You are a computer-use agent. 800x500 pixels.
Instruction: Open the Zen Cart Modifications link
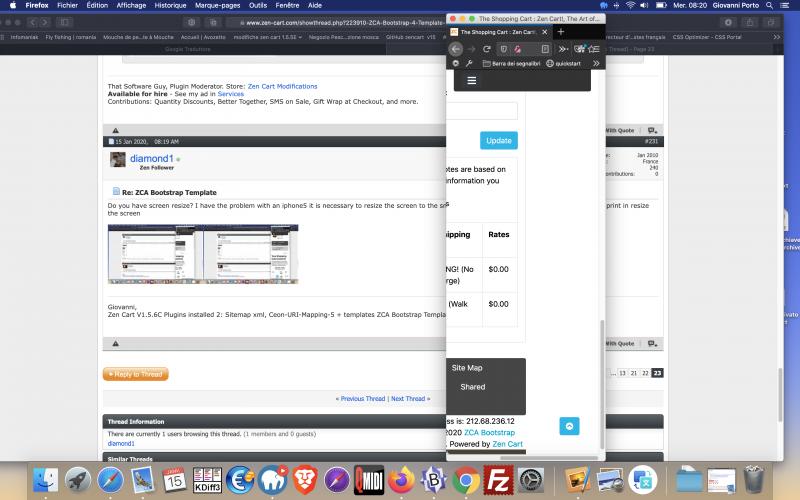coord(282,86)
